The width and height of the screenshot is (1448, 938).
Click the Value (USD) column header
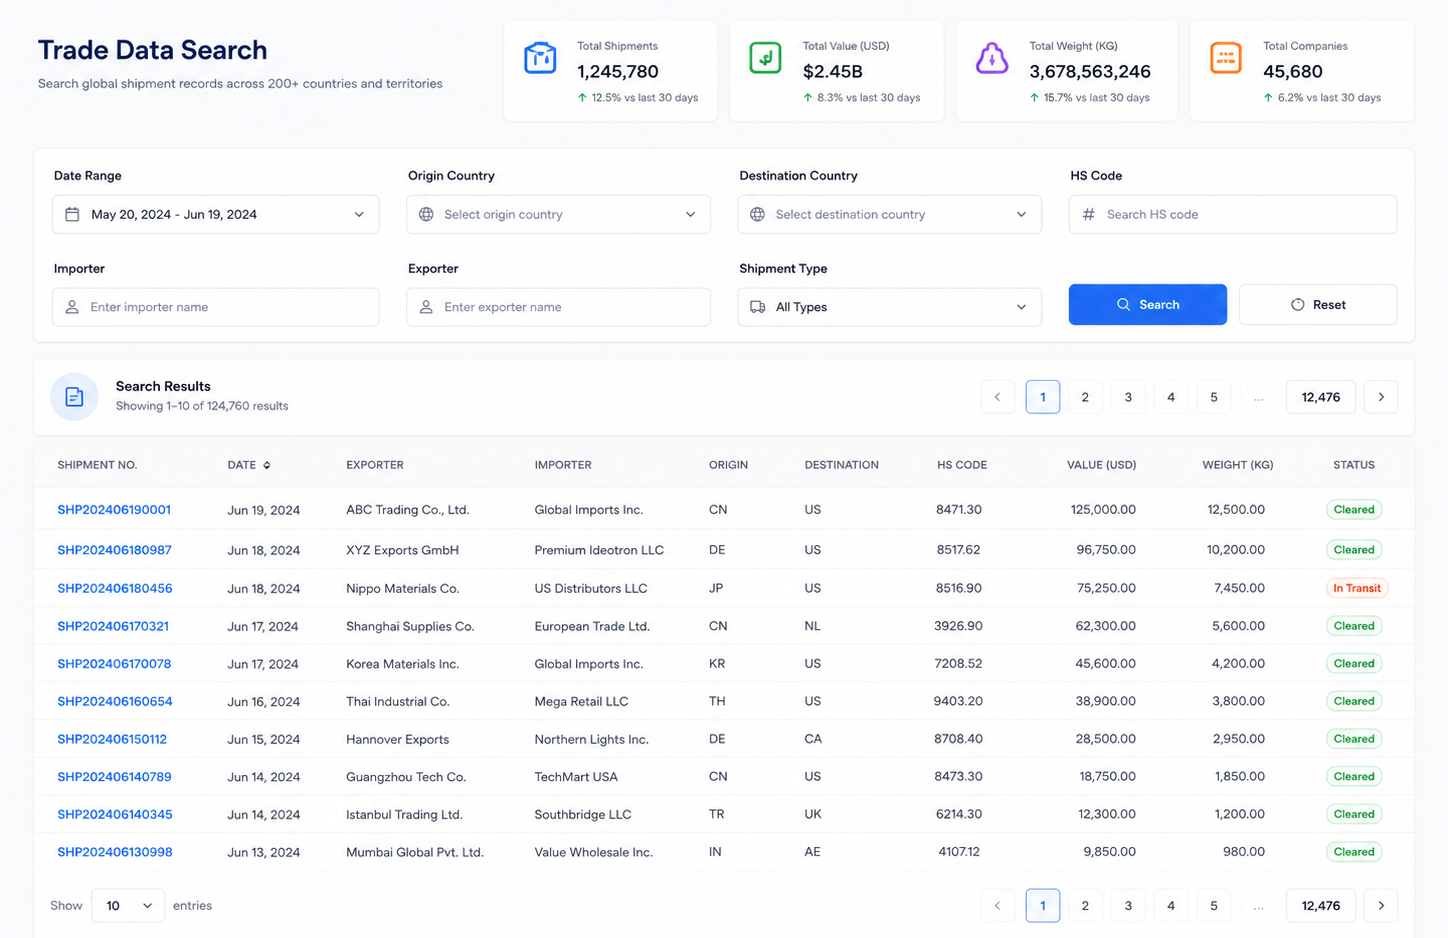pyautogui.click(x=1101, y=465)
